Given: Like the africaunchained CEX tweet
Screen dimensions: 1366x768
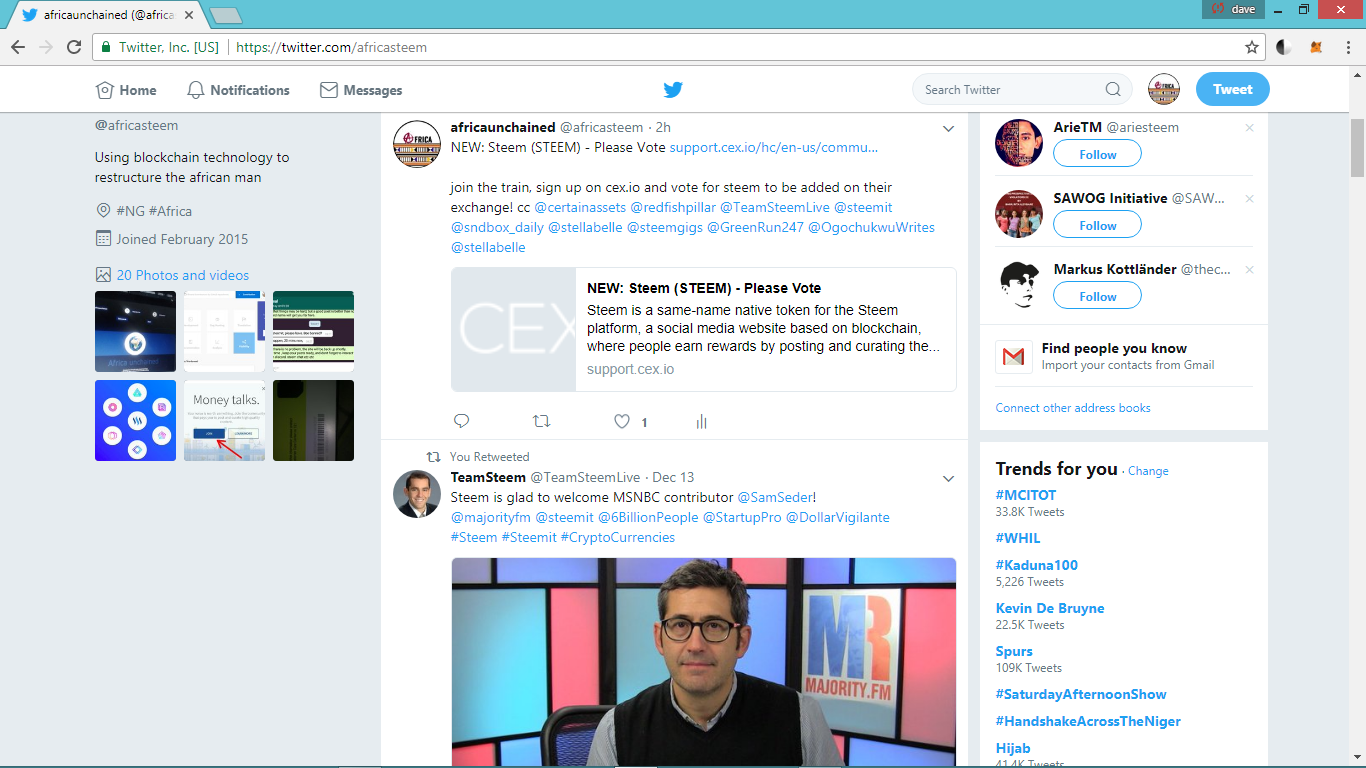Looking at the screenshot, I should [622, 422].
